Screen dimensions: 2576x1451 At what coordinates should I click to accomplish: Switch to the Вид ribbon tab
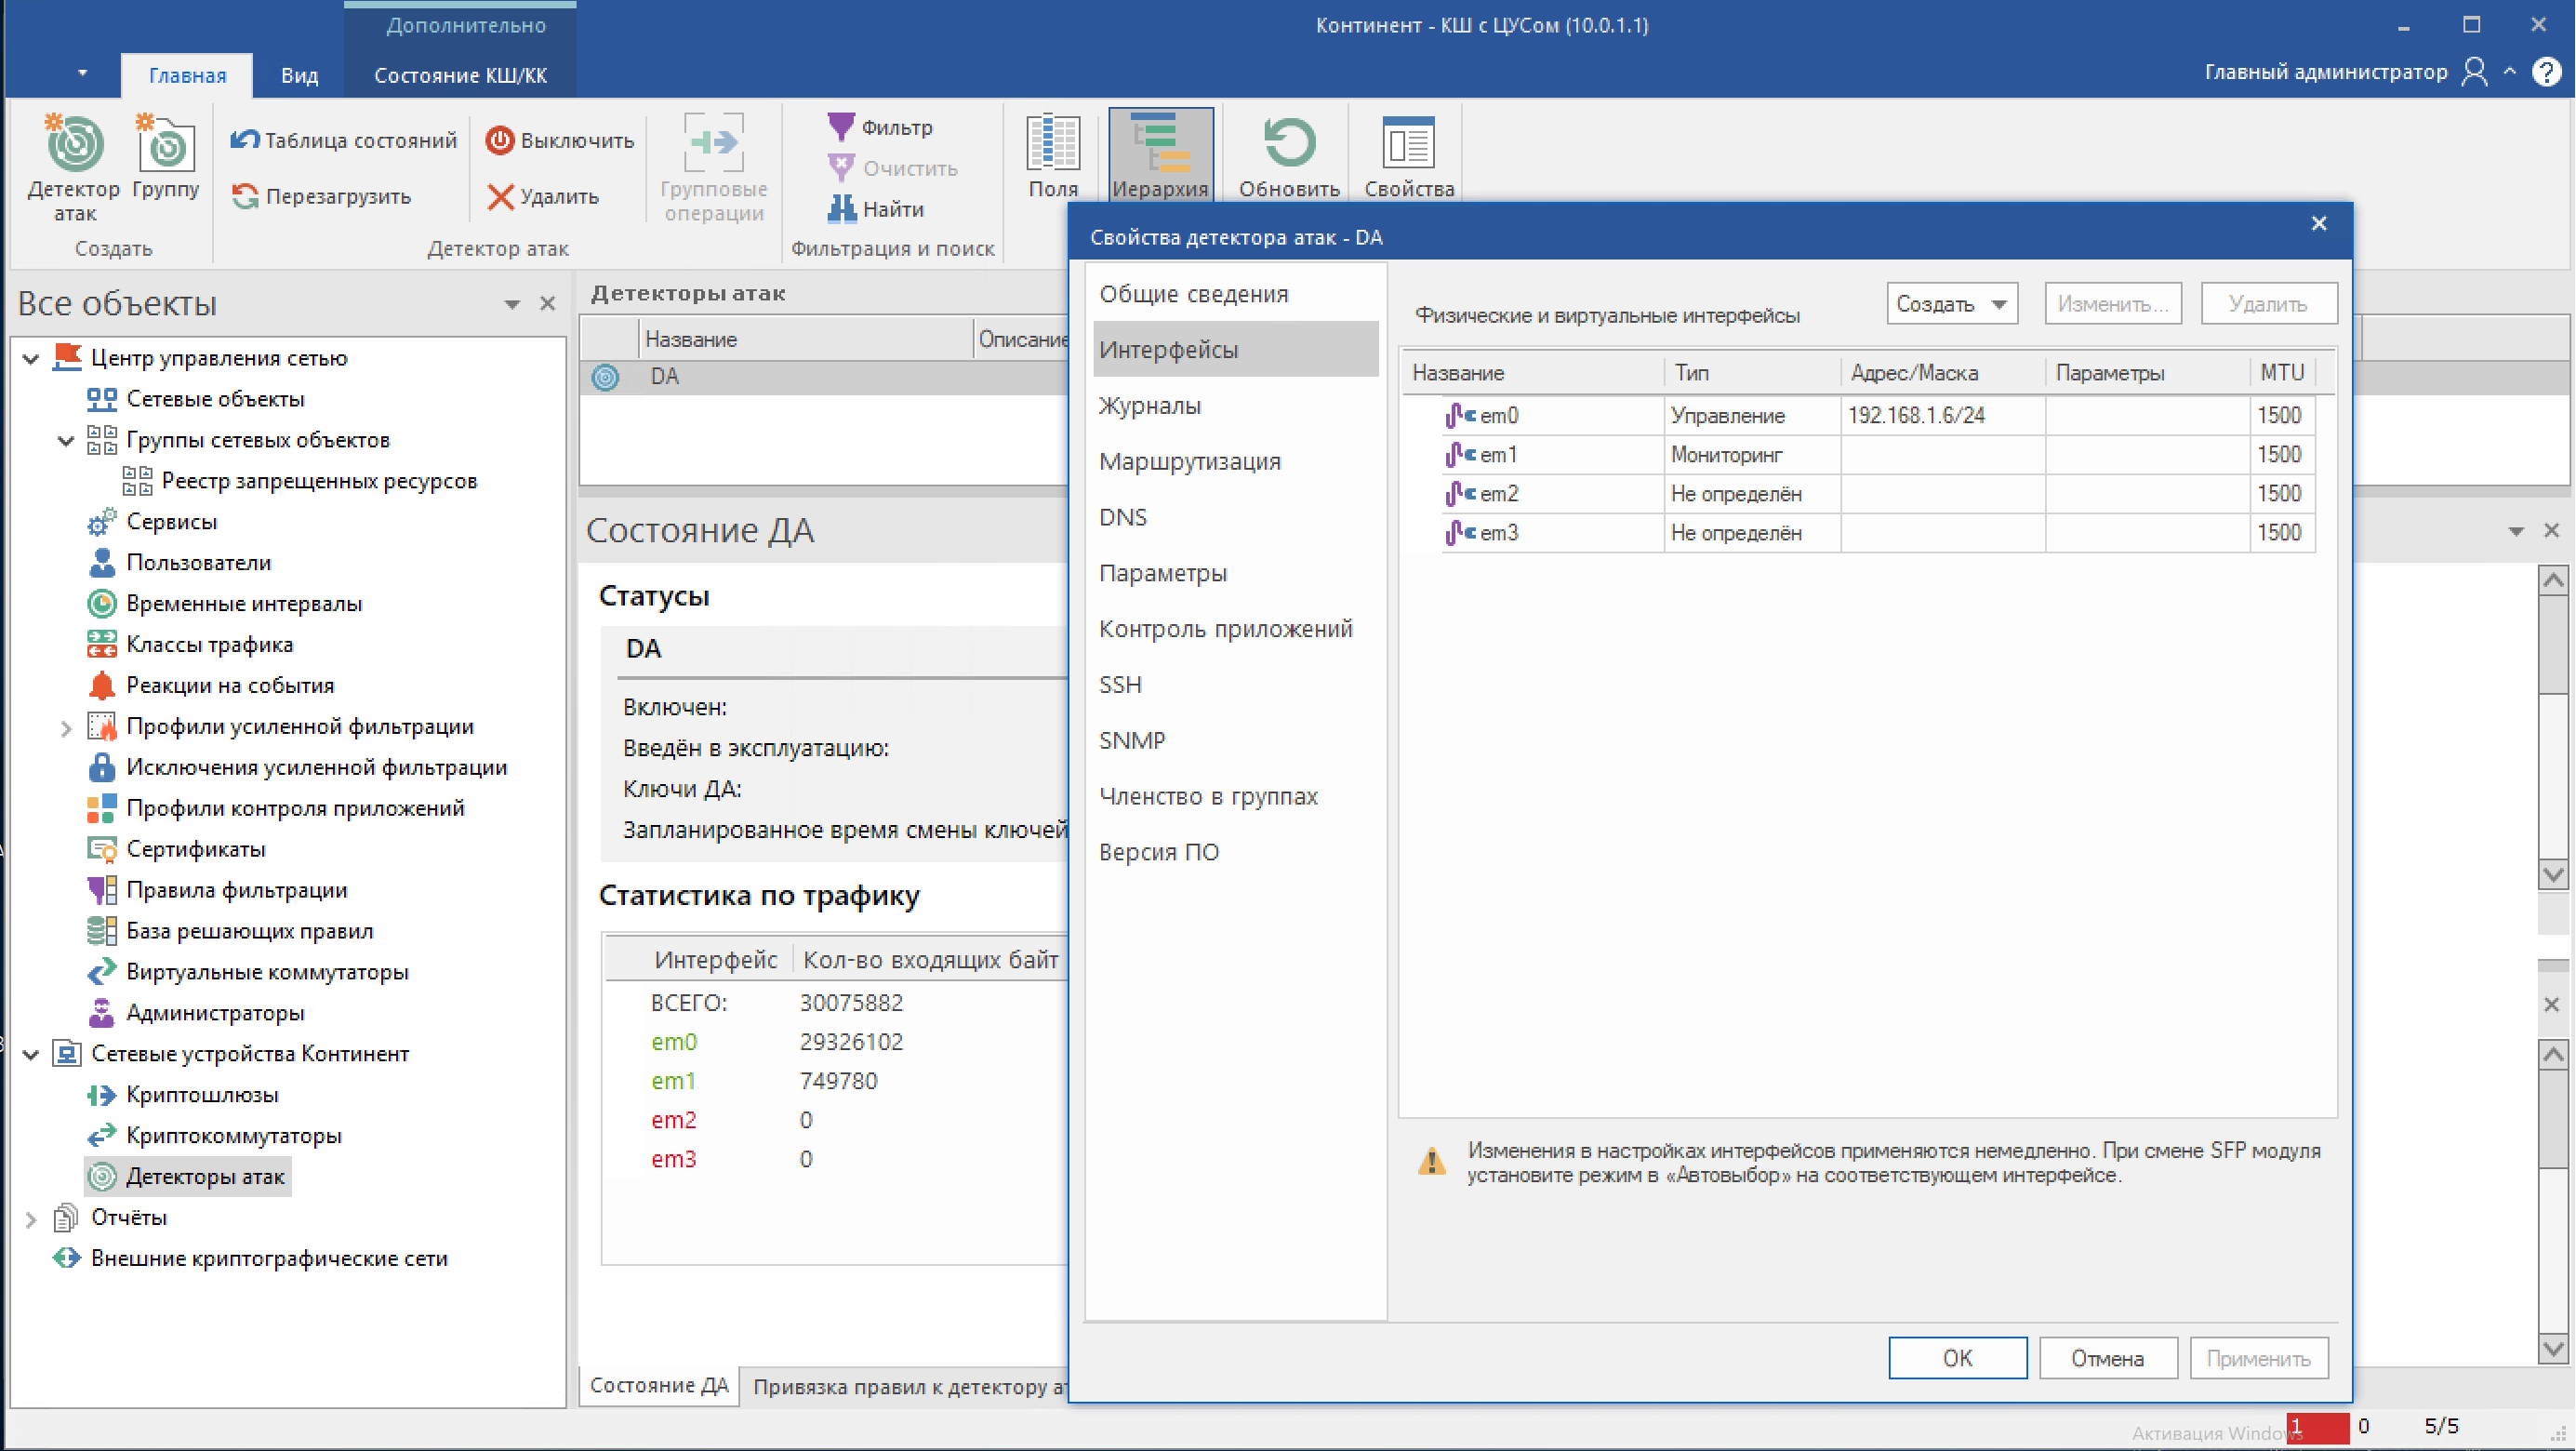299,76
